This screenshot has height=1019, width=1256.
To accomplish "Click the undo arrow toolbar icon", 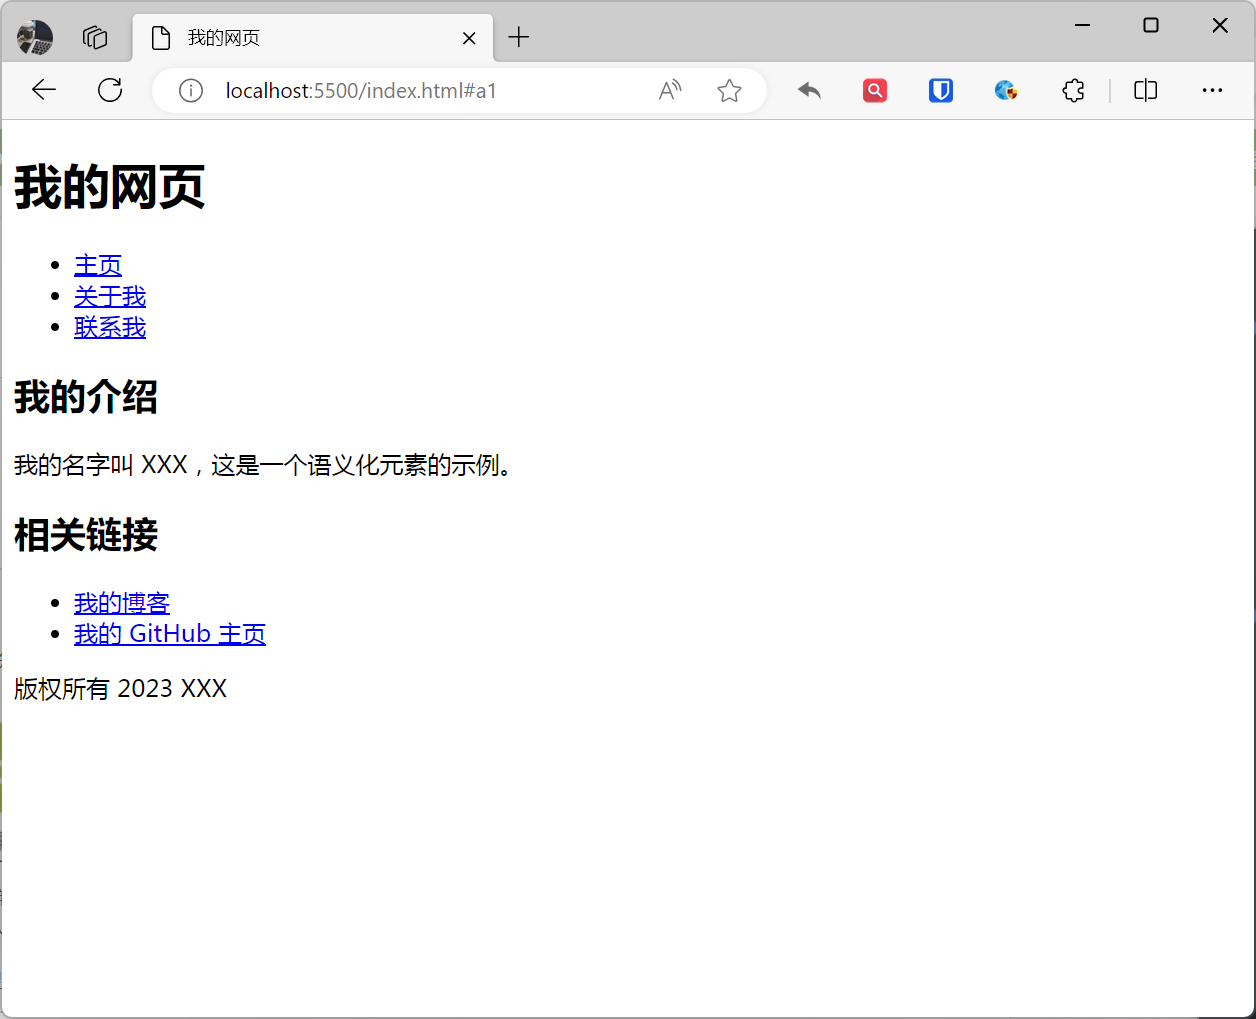I will 809,90.
